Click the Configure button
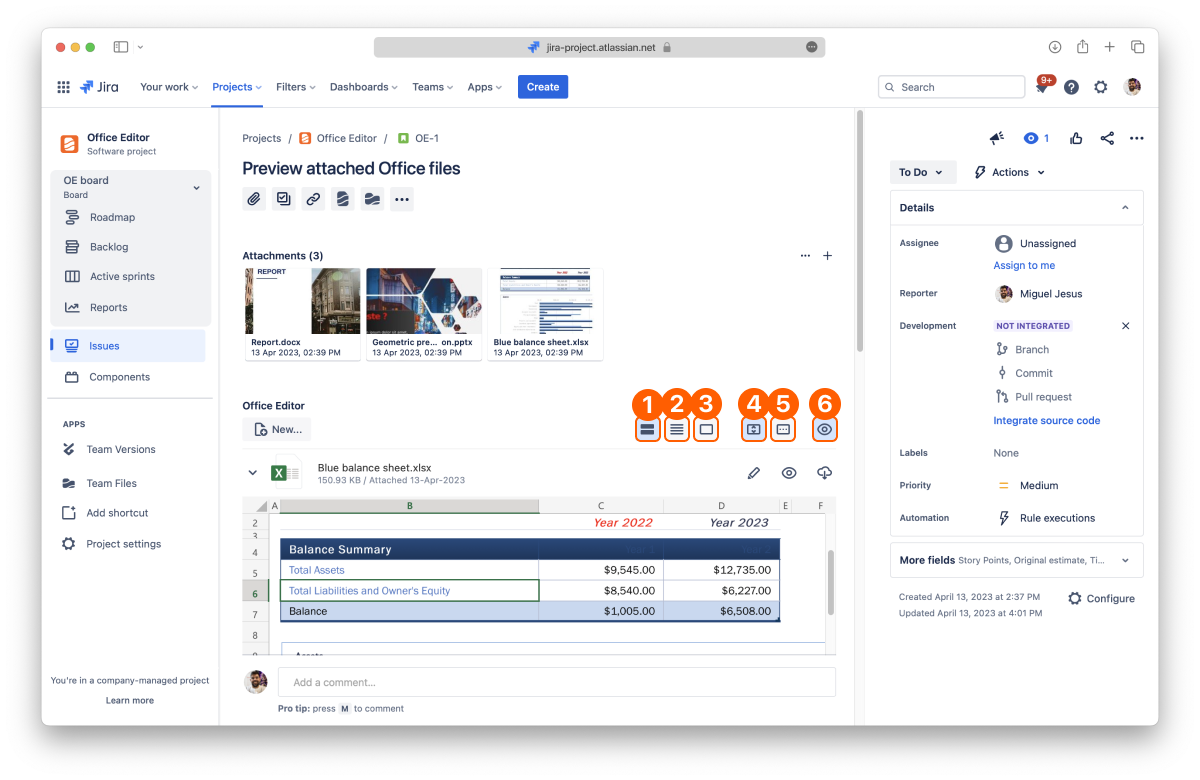This screenshot has height=780, width=1200. [x=1101, y=598]
